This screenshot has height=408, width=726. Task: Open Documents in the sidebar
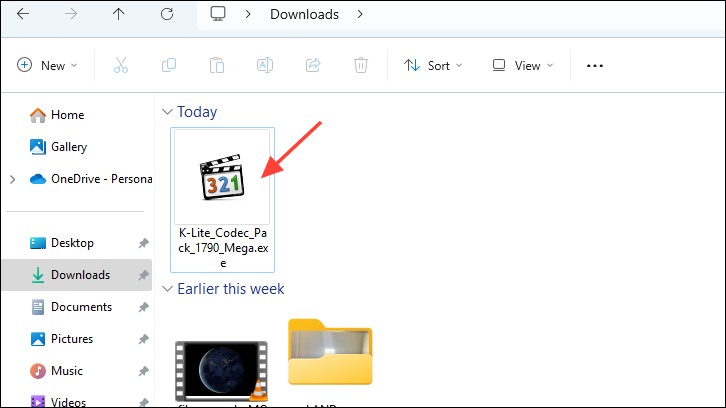tap(81, 307)
